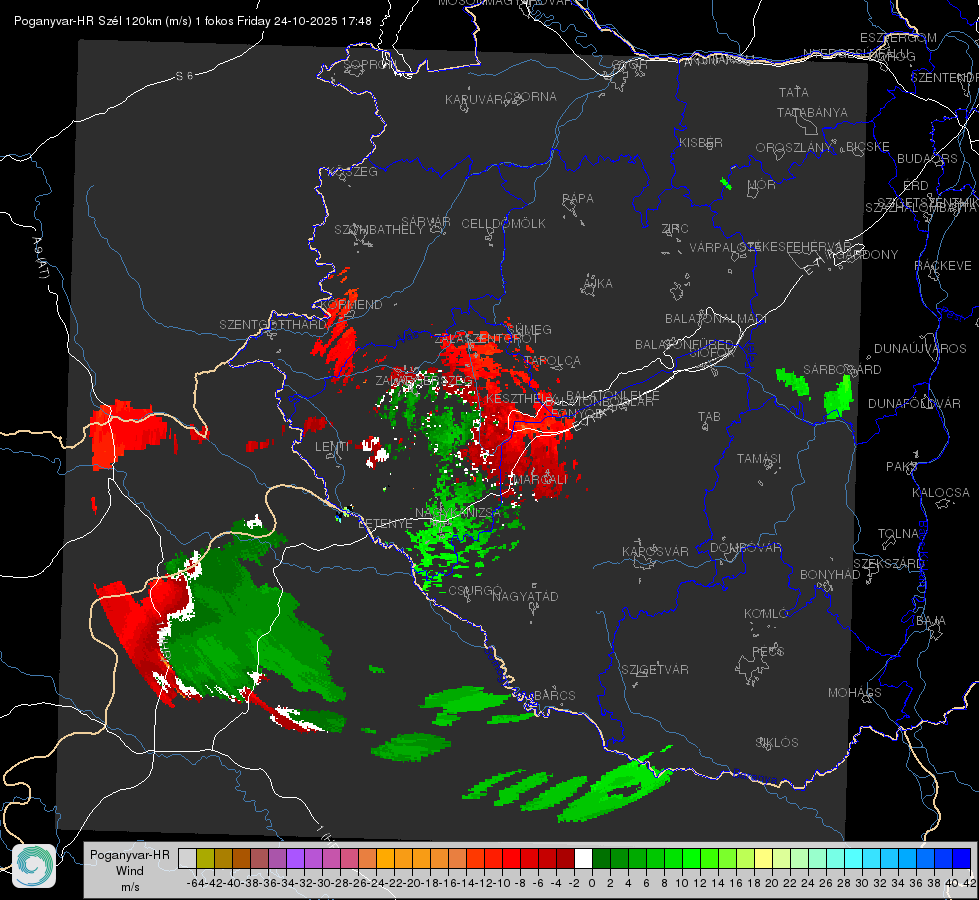Click the dark blue last legend swatch
The width and height of the screenshot is (979, 900).
962,858
